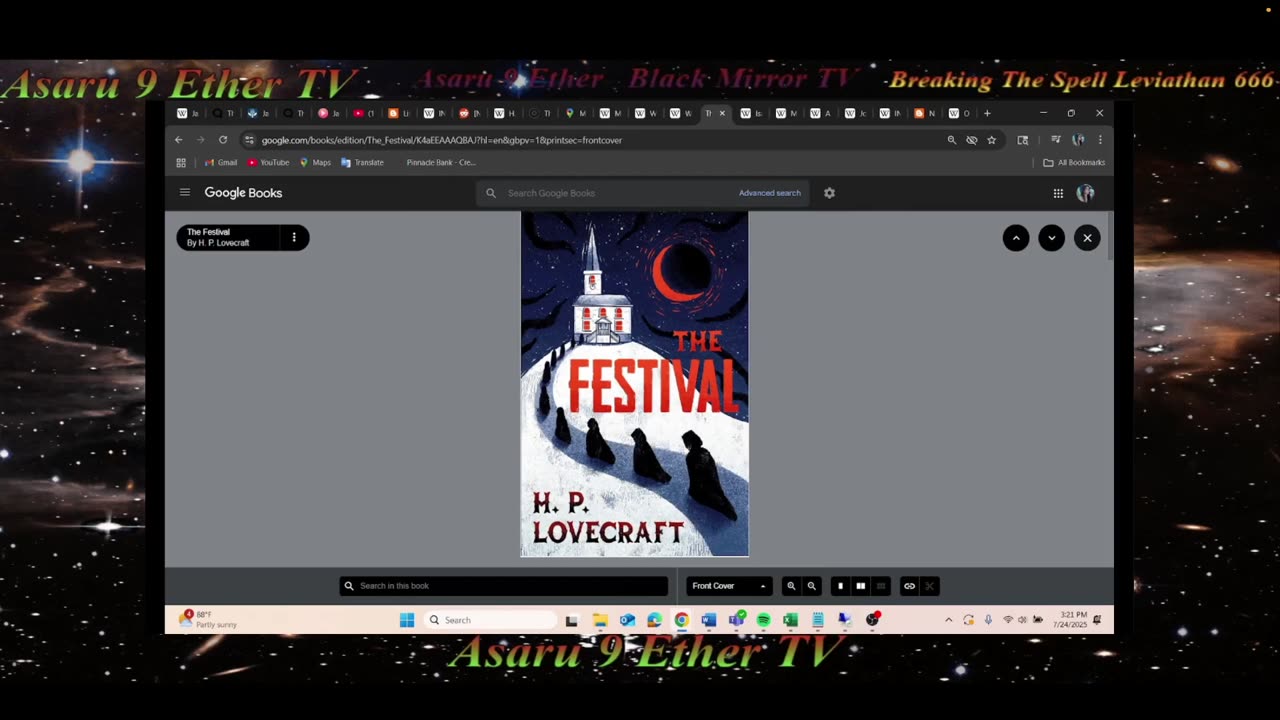Open Spotify from taskbar
1280x720 pixels.
tap(763, 620)
